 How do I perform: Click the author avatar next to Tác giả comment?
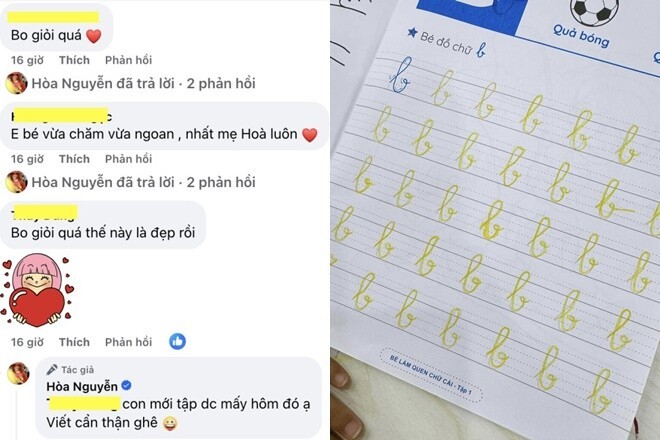point(19,373)
